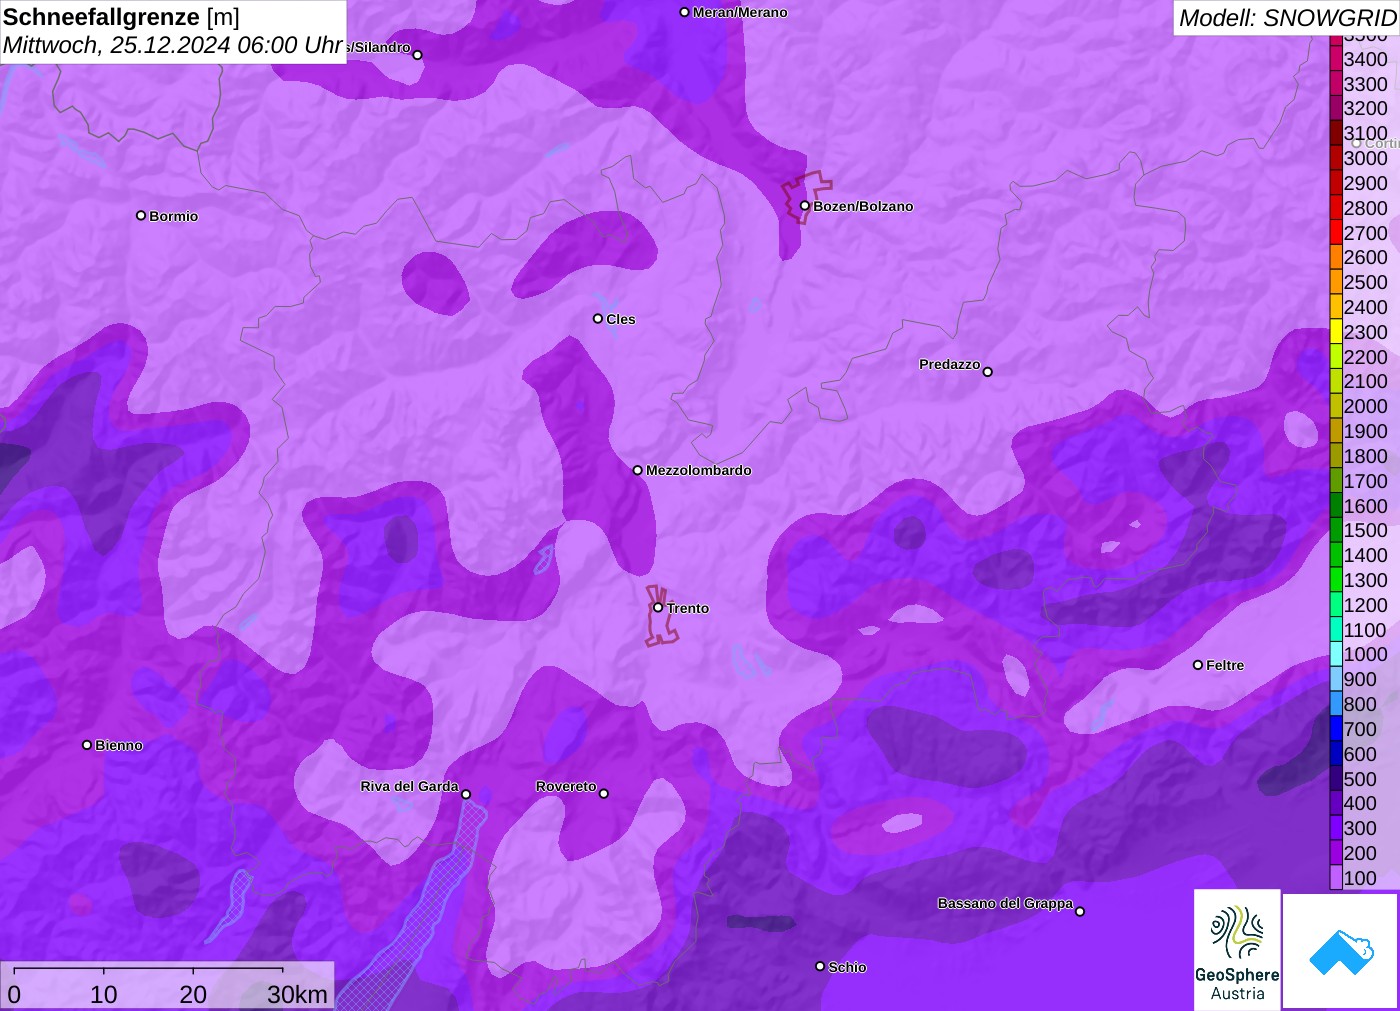
Task: Click the Schneefallgrenze [m] title
Action: point(121,17)
